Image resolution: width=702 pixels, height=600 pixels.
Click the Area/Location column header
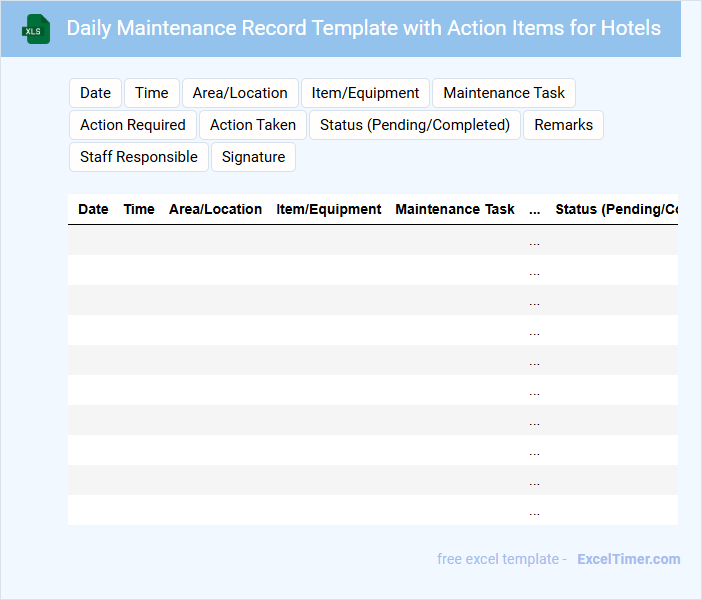click(215, 209)
